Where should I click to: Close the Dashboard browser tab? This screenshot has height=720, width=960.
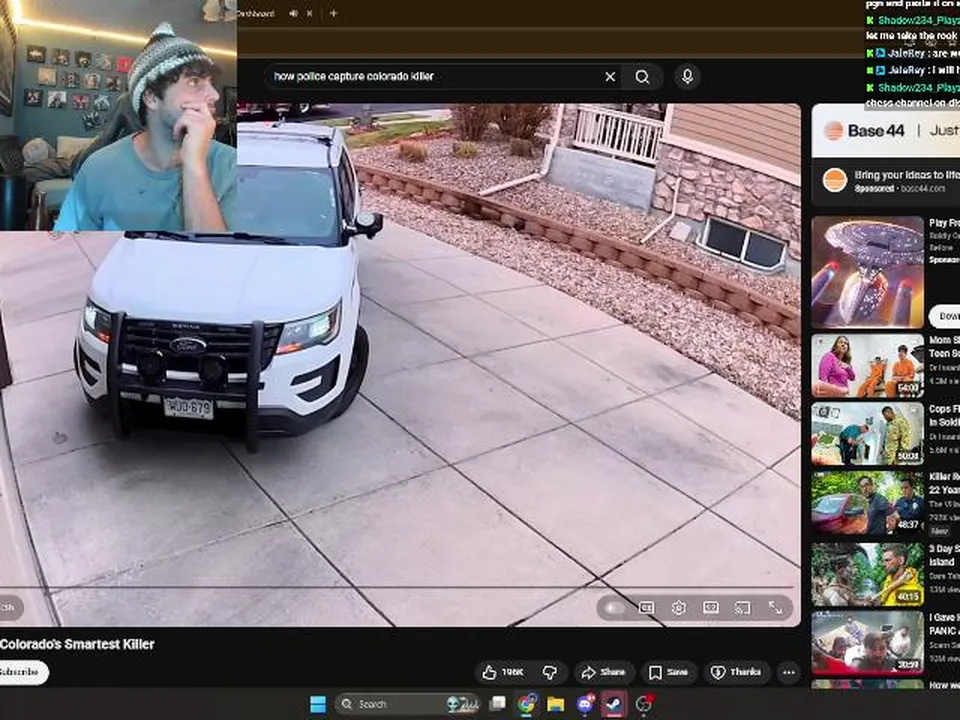click(x=309, y=13)
